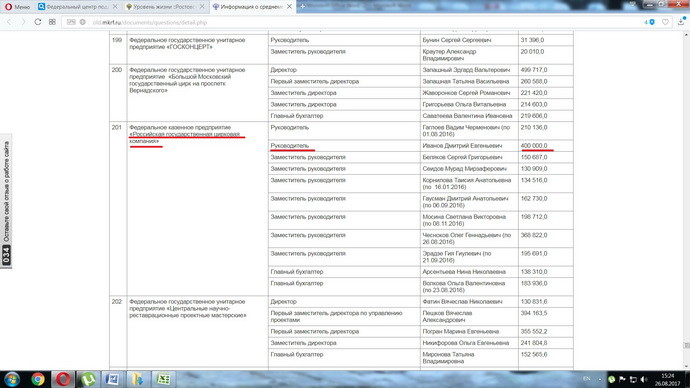Reload the current page
Image resolution: width=690 pixels, height=388 pixels.
coord(38,22)
